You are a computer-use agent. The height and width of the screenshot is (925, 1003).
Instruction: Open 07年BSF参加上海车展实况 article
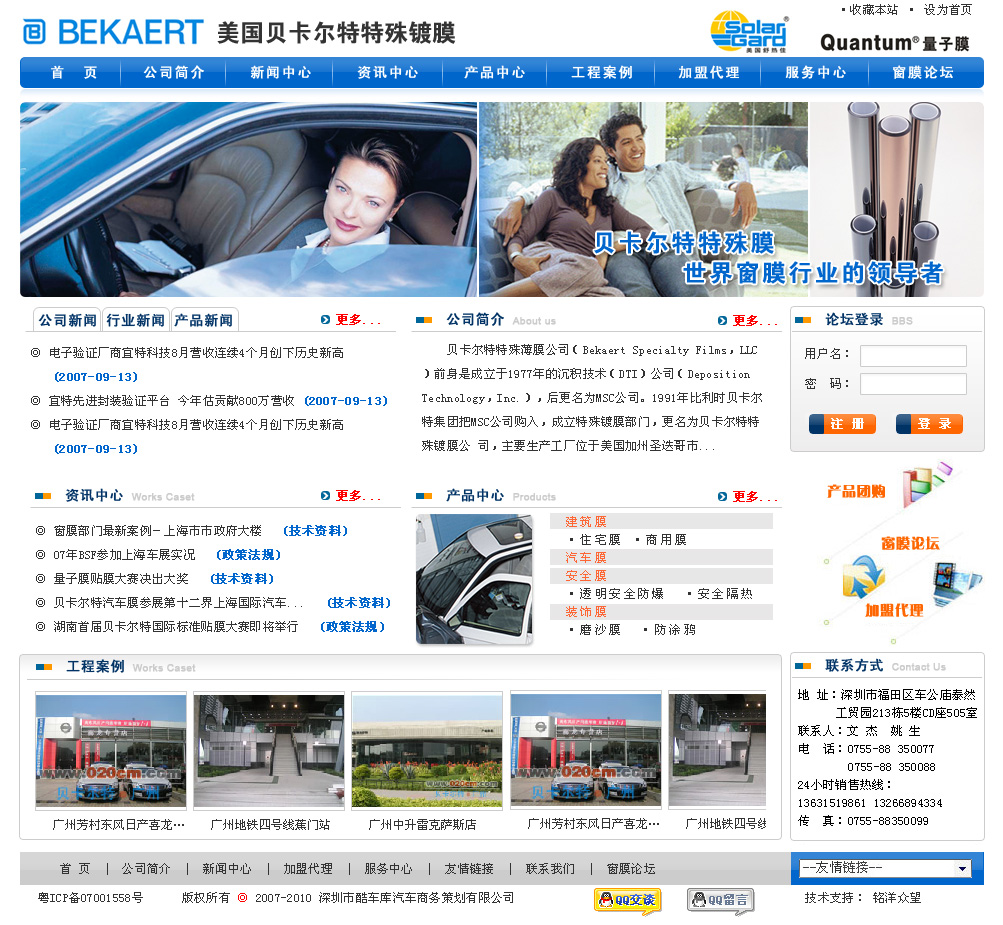(x=124, y=555)
